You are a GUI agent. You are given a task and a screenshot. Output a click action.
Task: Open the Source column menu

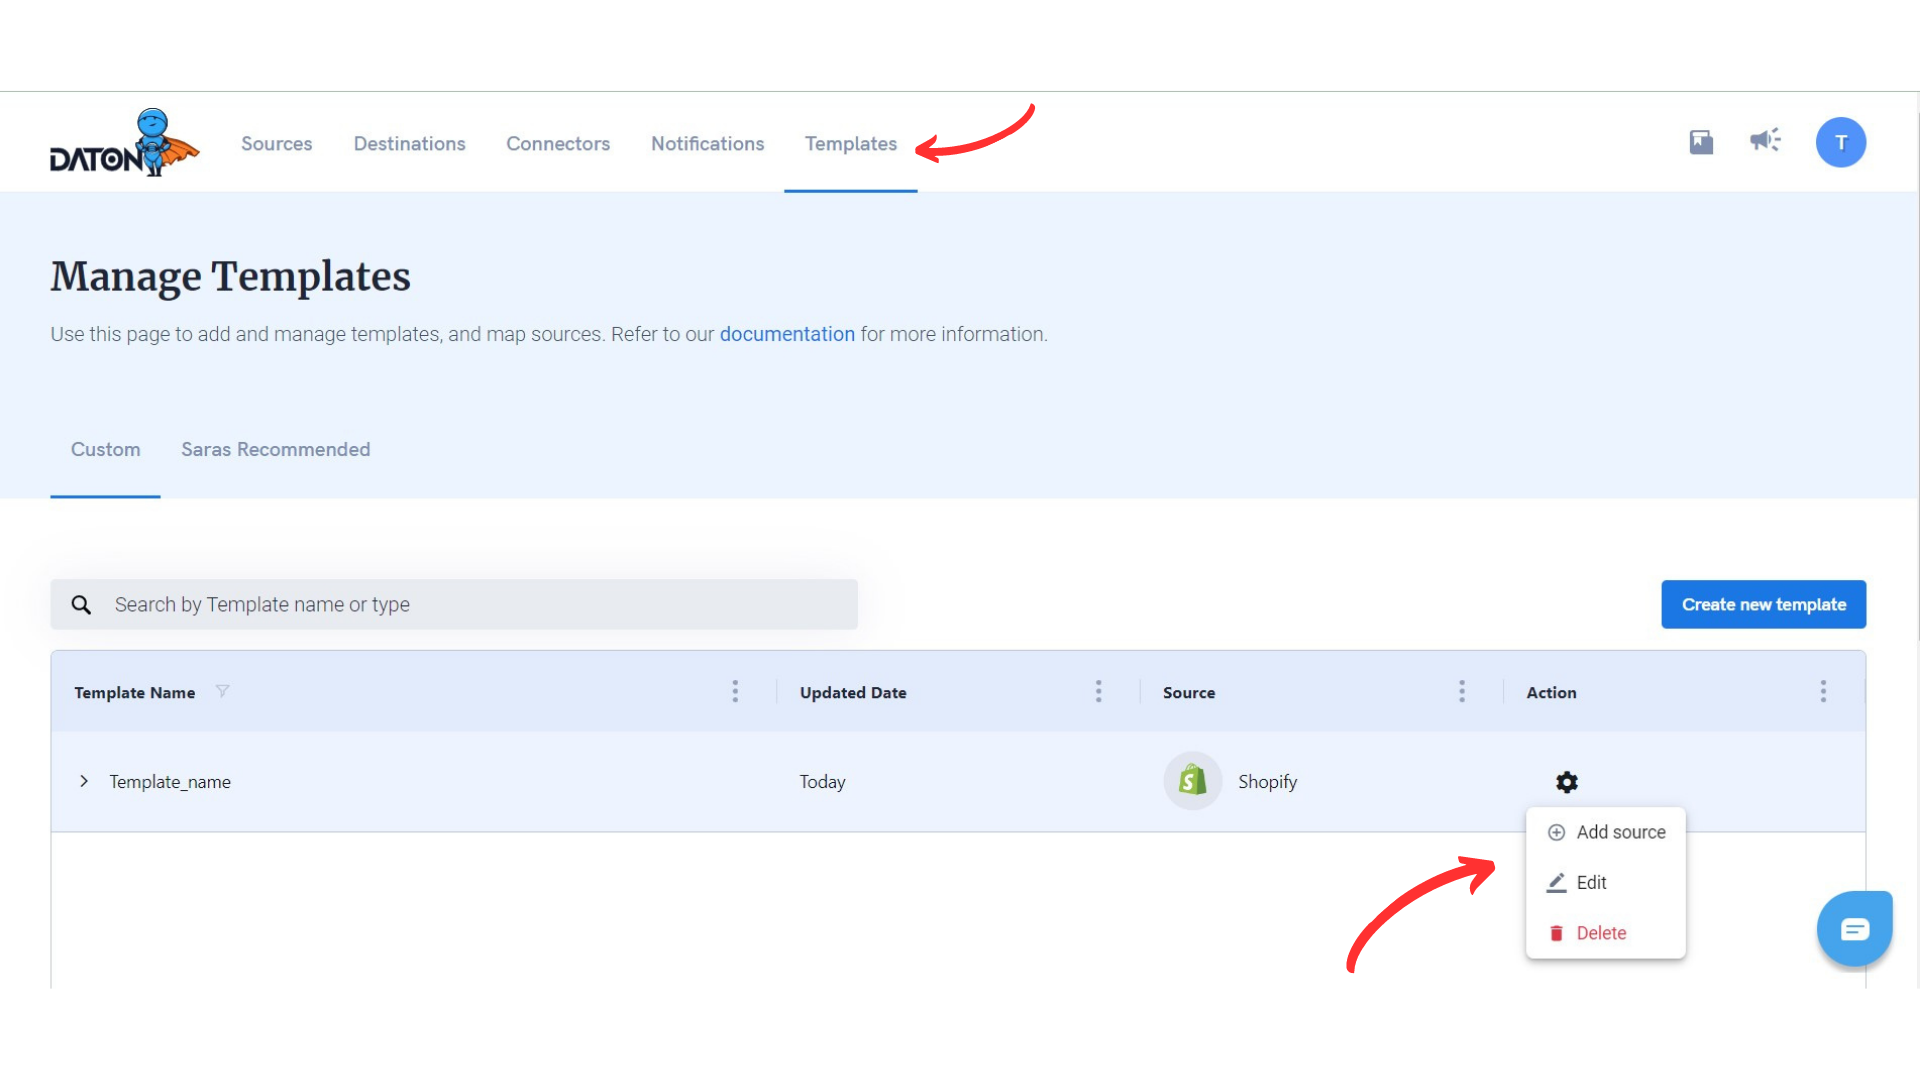1461,692
